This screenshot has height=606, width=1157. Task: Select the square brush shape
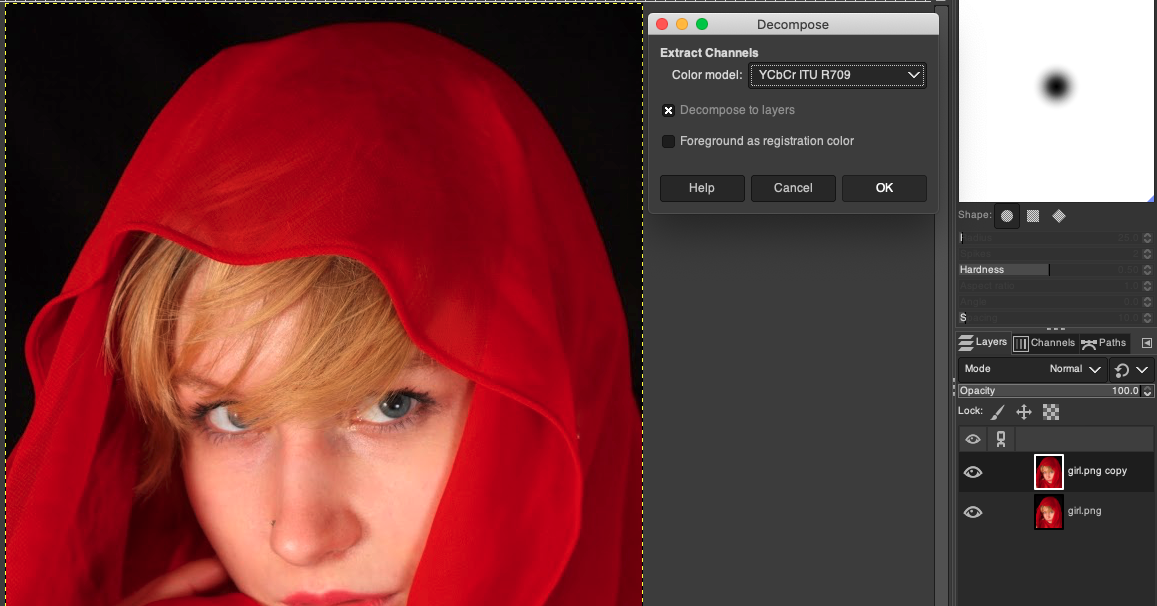click(1033, 216)
